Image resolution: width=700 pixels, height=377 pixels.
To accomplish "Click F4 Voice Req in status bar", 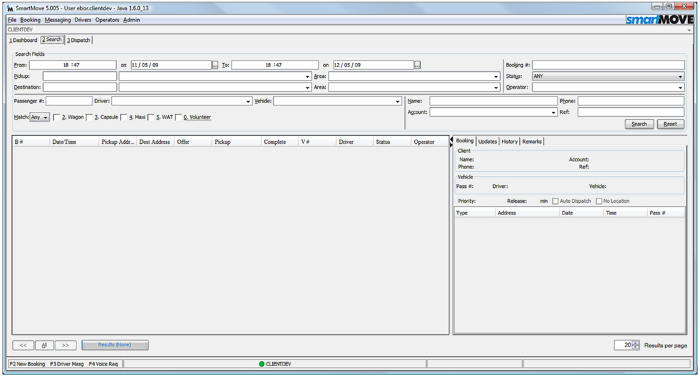I will pos(103,364).
